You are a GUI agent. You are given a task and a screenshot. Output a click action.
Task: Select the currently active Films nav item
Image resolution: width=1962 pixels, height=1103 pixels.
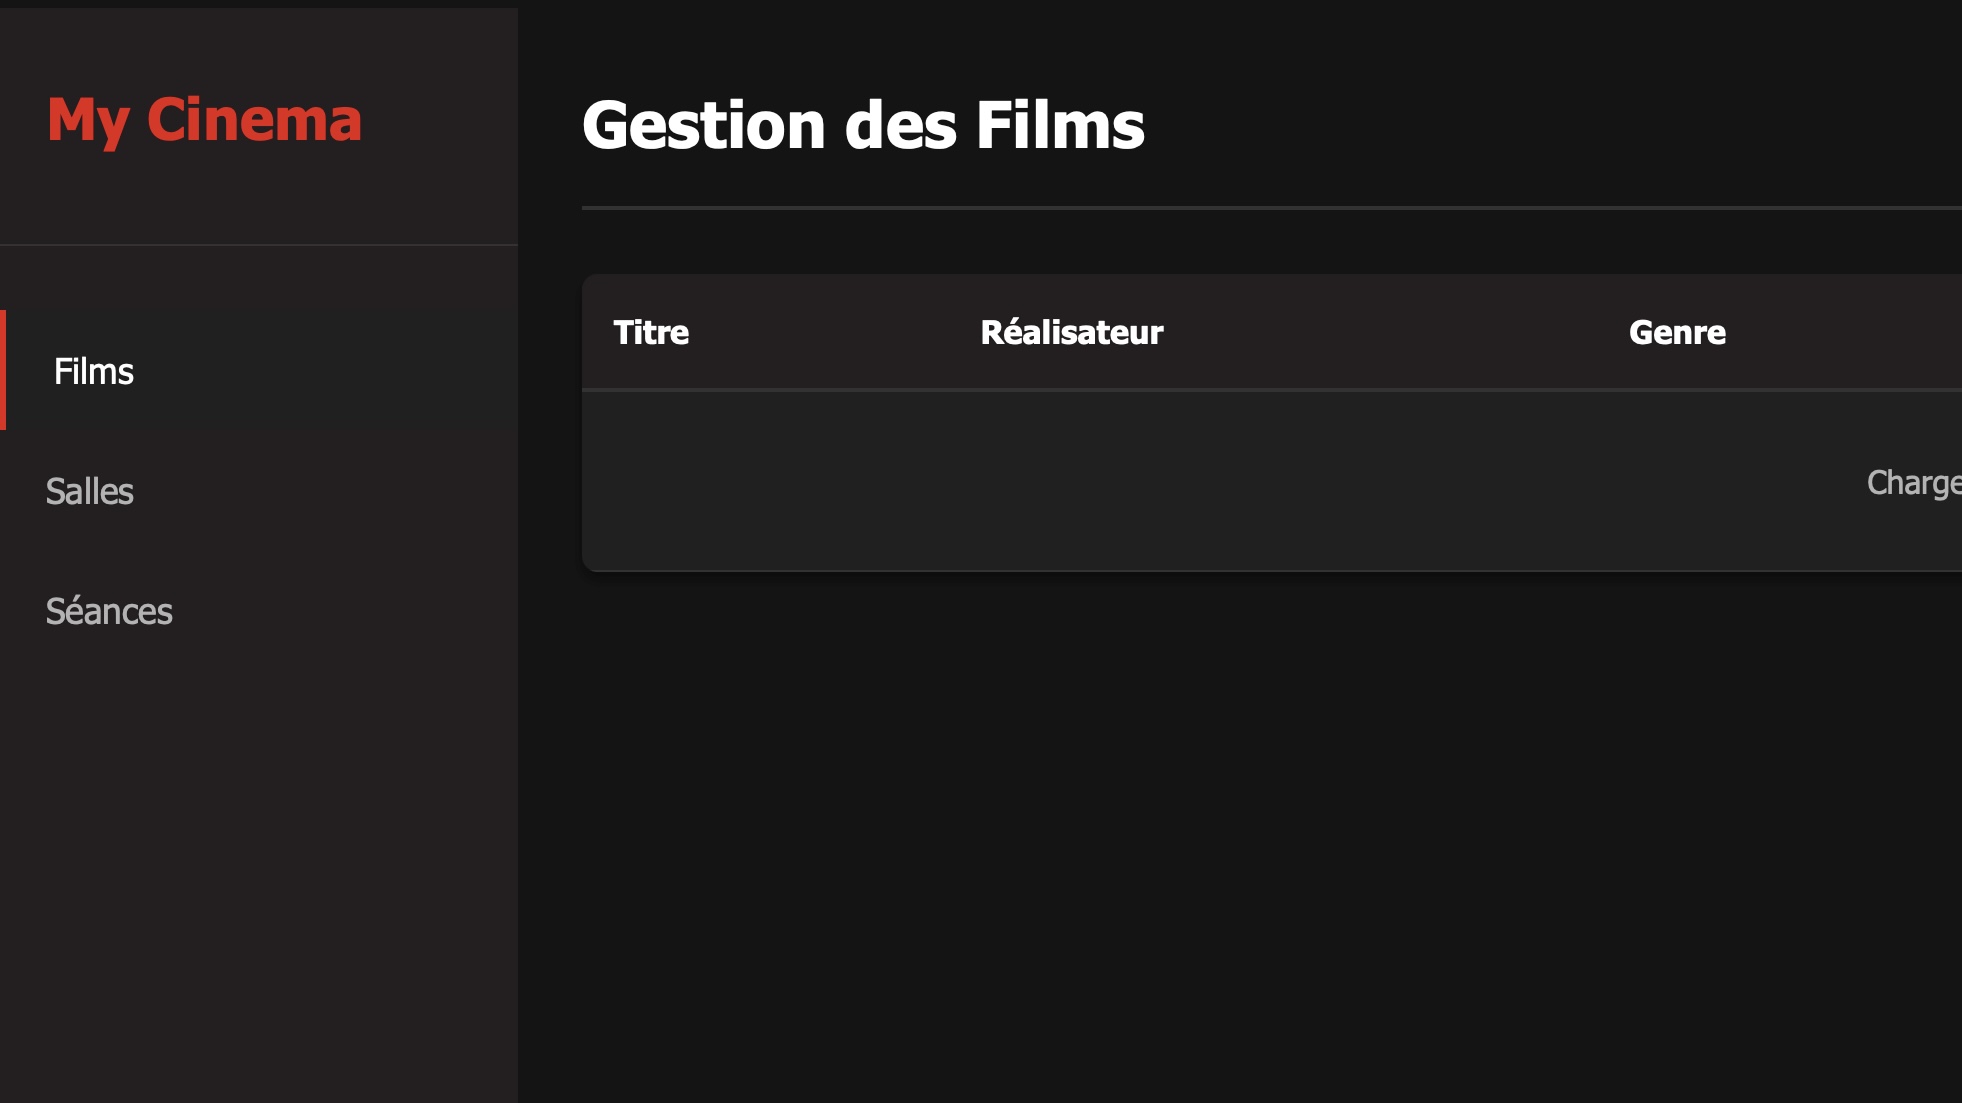(x=93, y=371)
